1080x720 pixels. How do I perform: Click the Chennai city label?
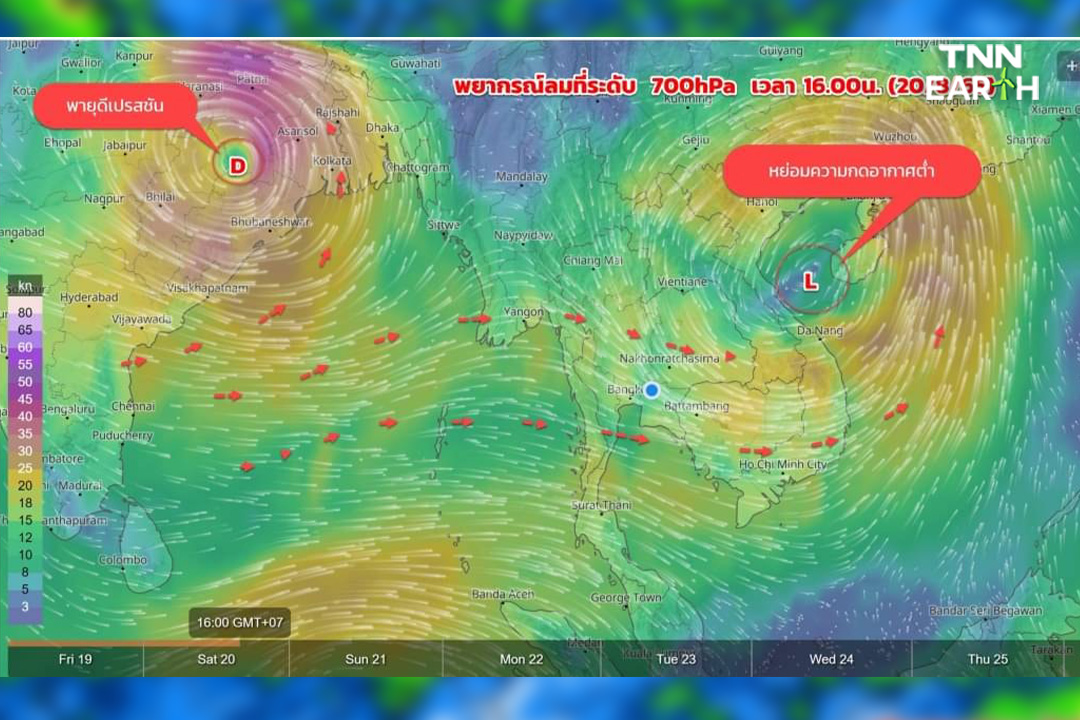pos(134,407)
